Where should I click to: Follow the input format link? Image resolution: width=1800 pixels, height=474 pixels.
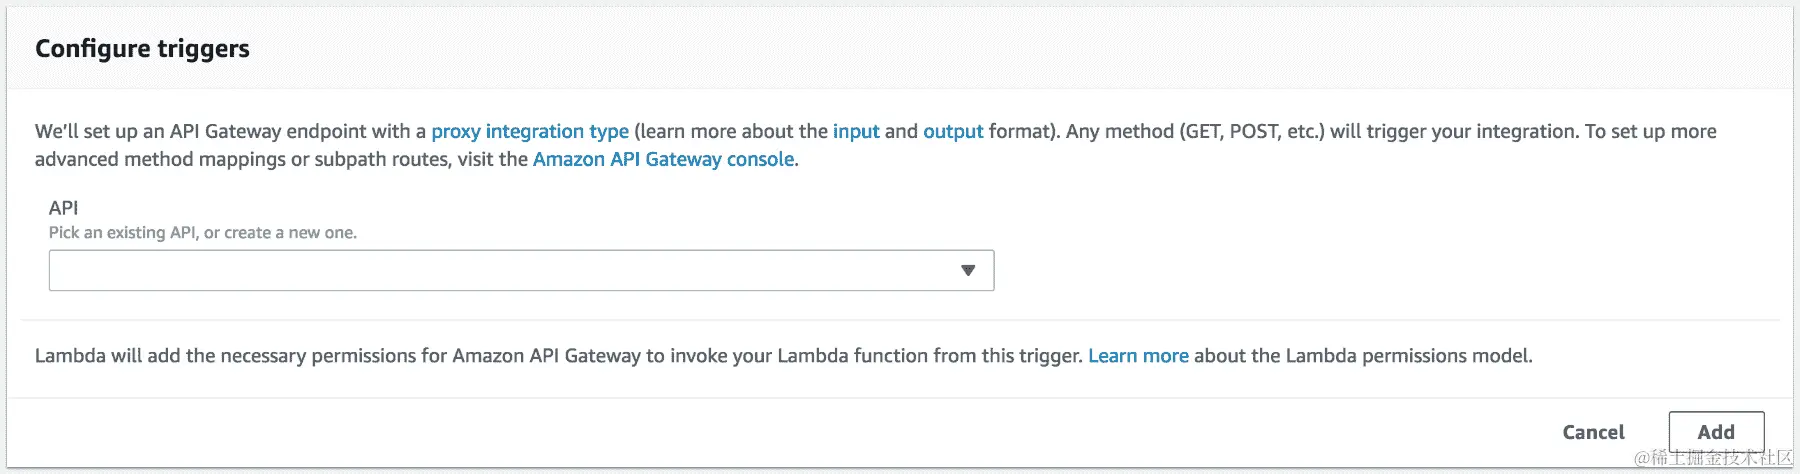pyautogui.click(x=856, y=131)
